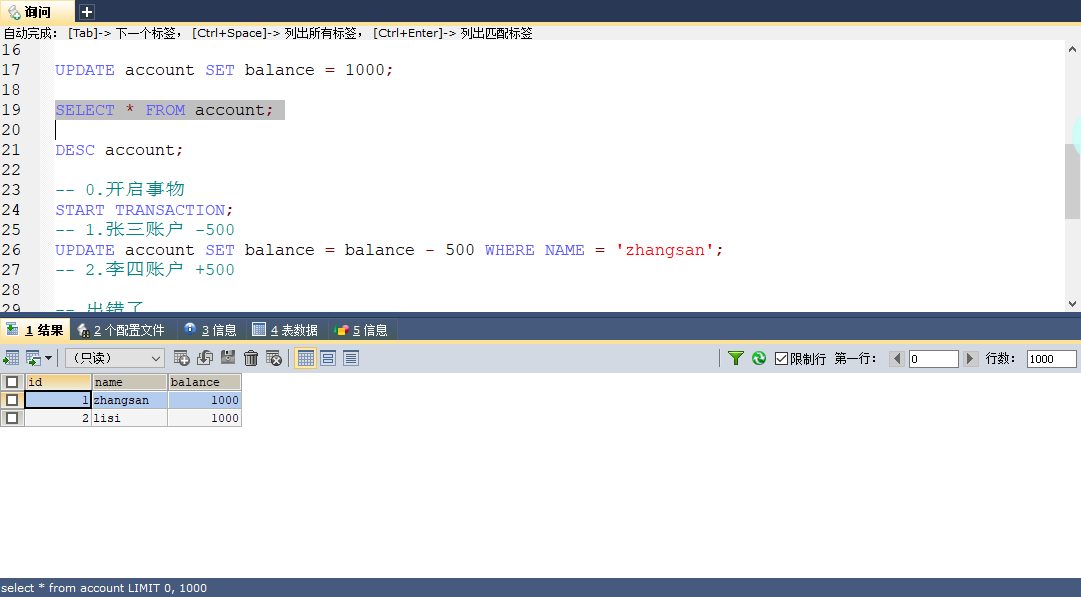Sort by the id column header
The image size is (1081, 597).
click(58, 382)
